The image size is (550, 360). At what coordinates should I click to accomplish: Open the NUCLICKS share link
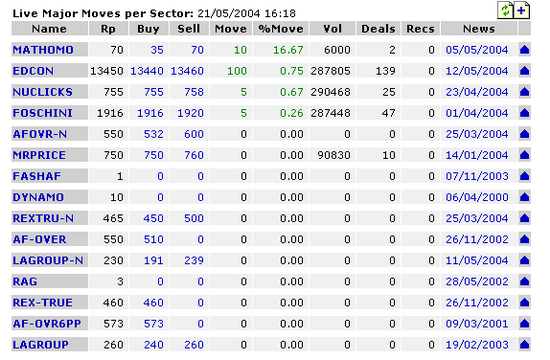coord(42,92)
